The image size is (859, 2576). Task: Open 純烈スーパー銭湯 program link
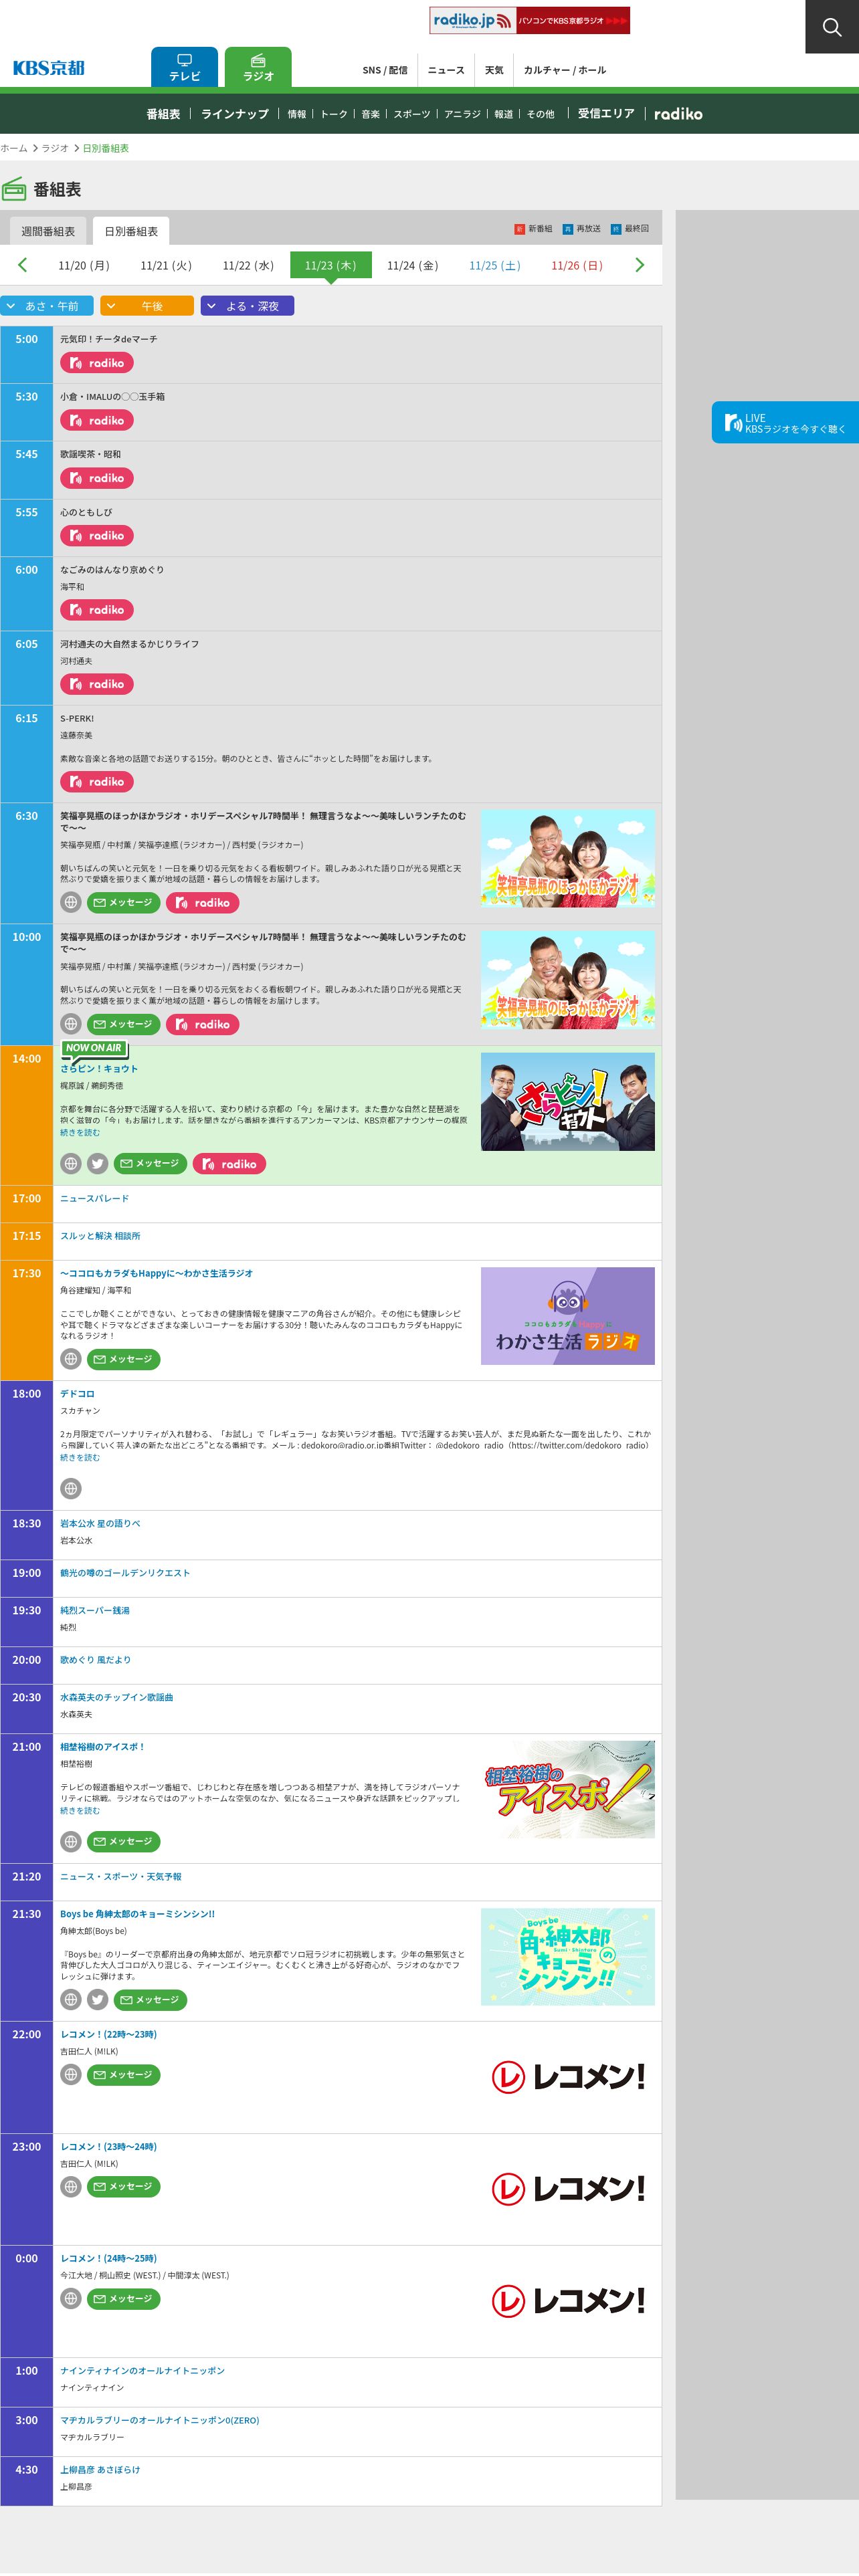pyautogui.click(x=95, y=1611)
